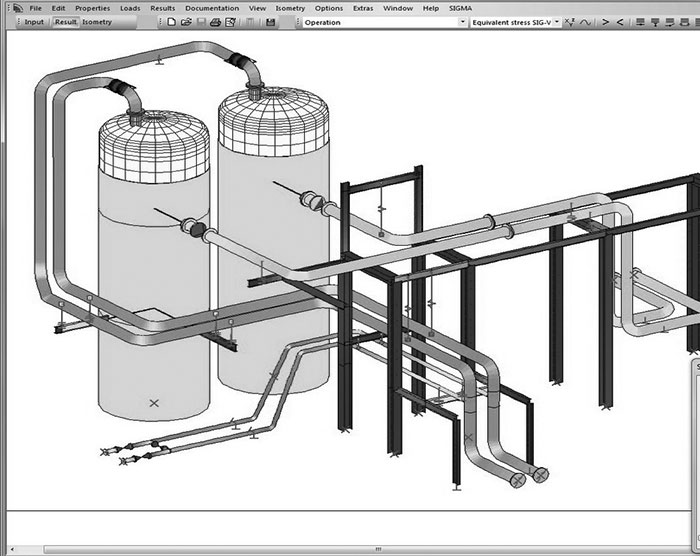The image size is (700, 556).
Task: Switch to Input mode
Action: pyautogui.click(x=34, y=21)
